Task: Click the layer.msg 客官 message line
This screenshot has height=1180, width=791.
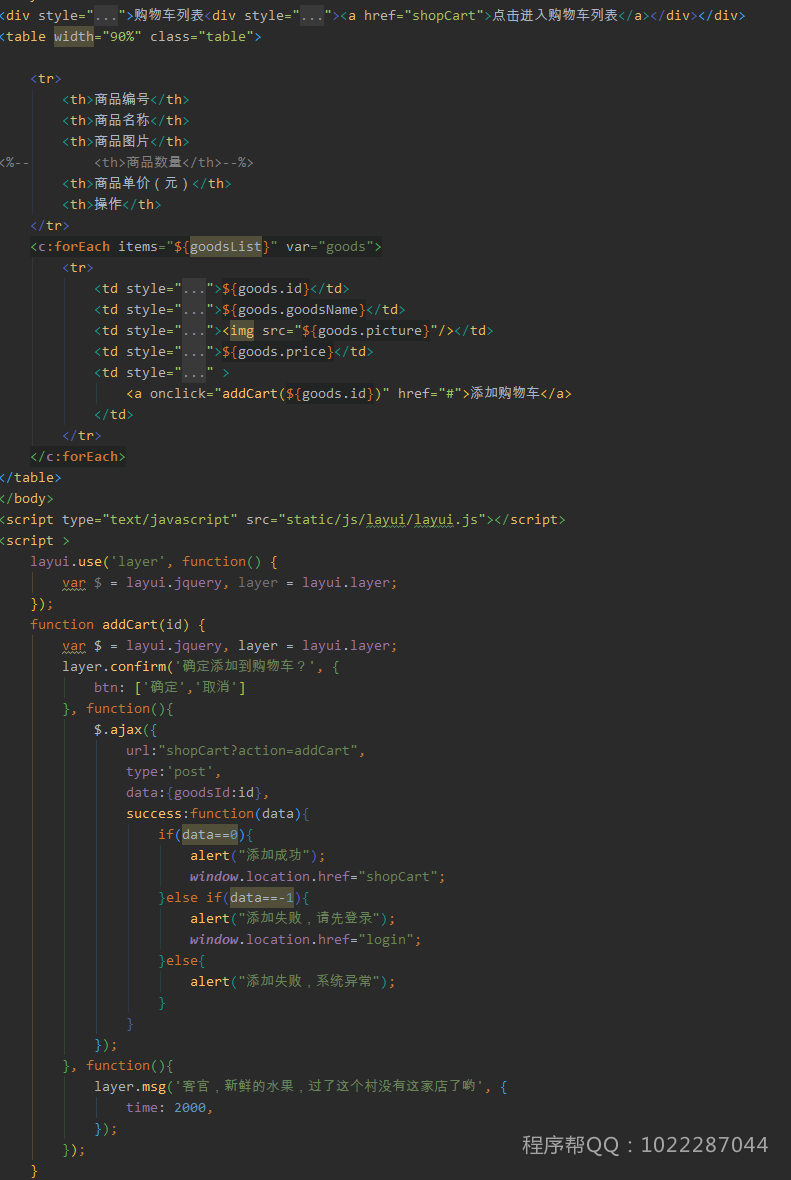Action: (301, 1087)
